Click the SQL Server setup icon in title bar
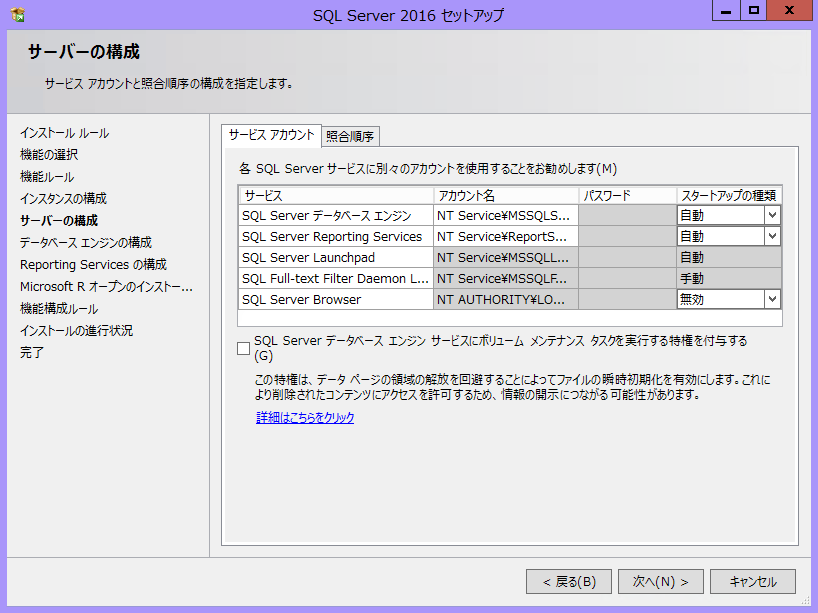Screen dimensions: 818x613 tap(17, 15)
